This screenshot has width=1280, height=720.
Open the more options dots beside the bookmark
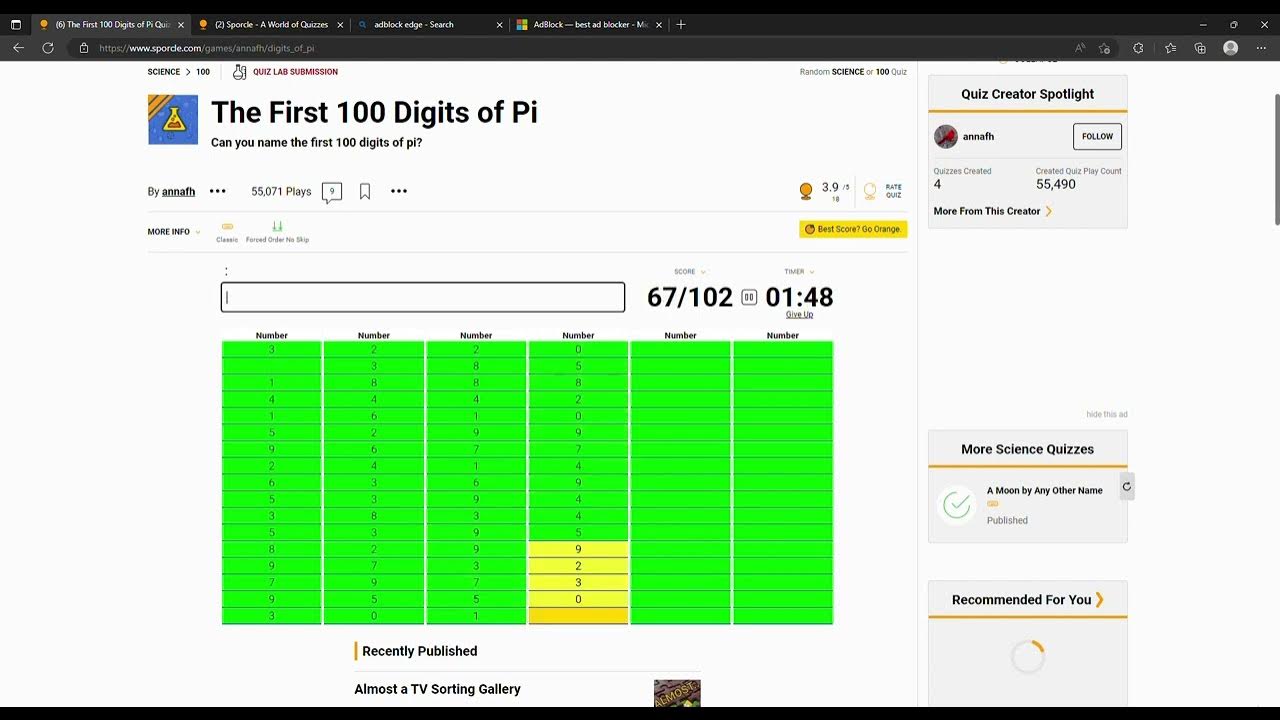399,191
